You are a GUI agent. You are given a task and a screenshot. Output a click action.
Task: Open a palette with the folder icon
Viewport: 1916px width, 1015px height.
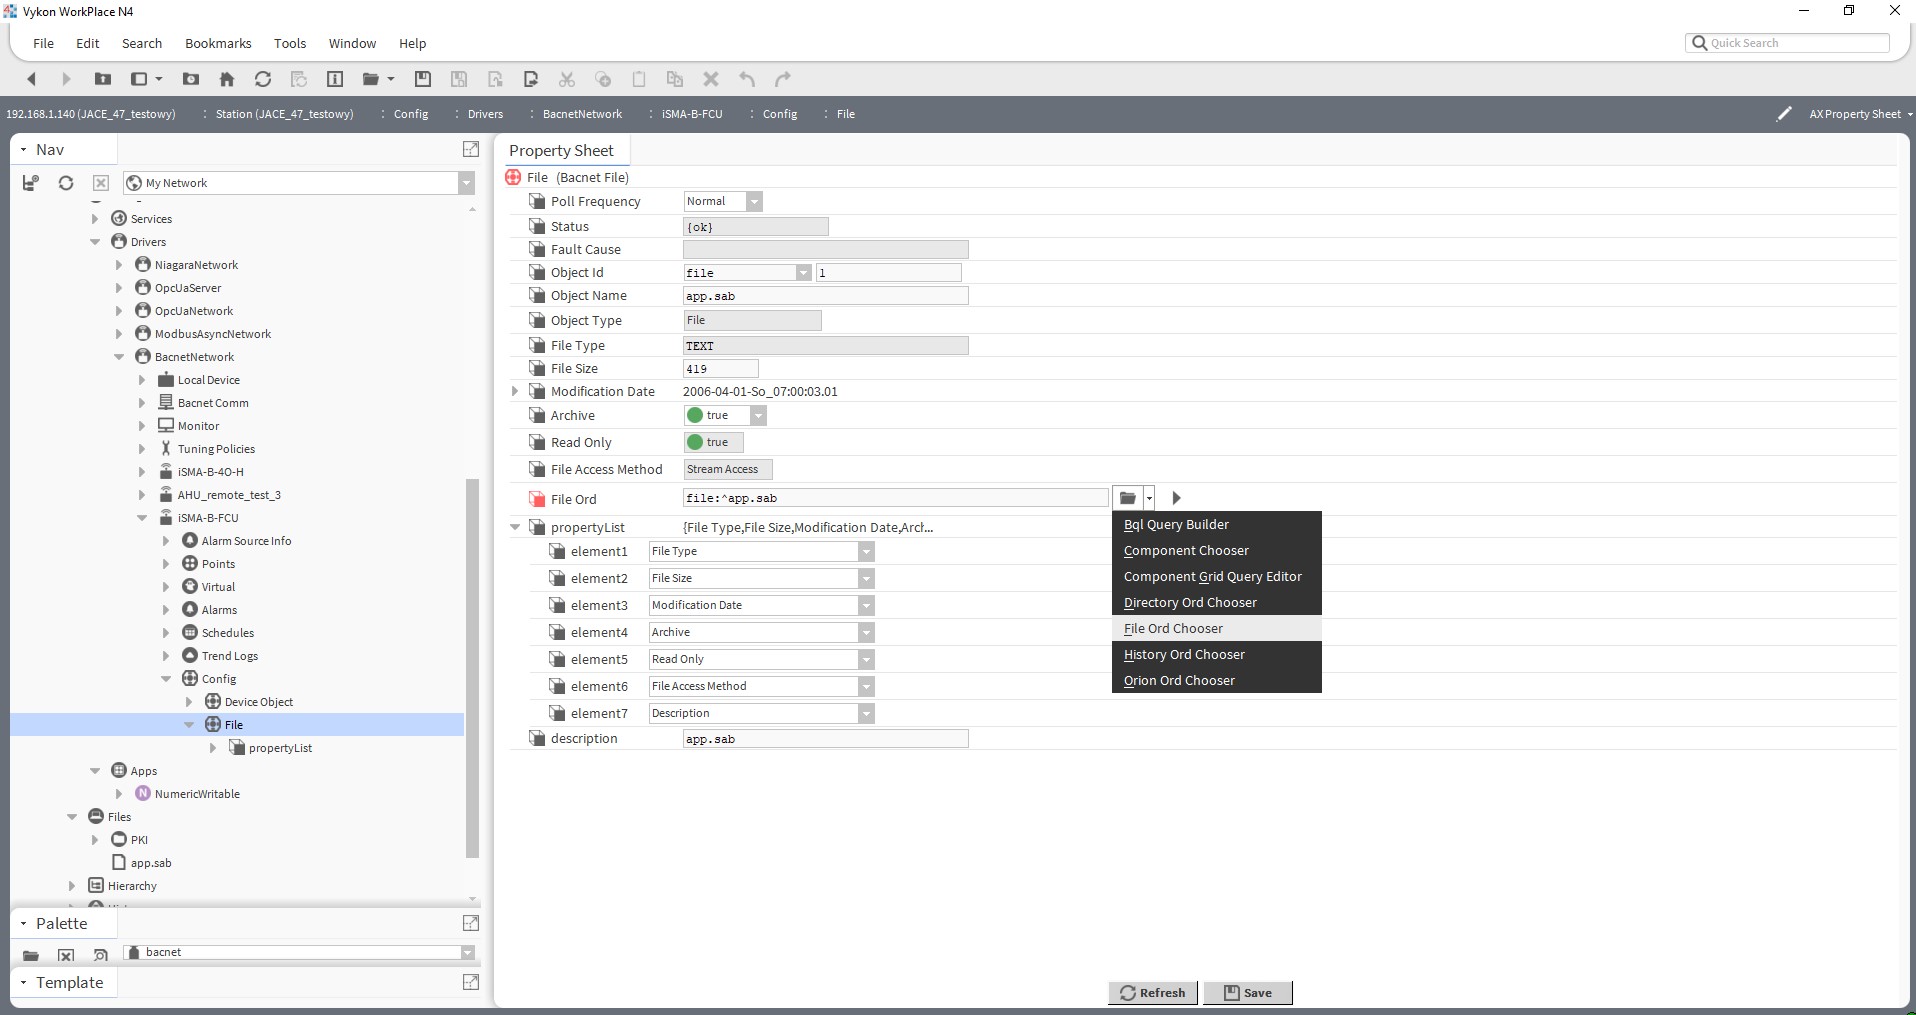point(31,955)
